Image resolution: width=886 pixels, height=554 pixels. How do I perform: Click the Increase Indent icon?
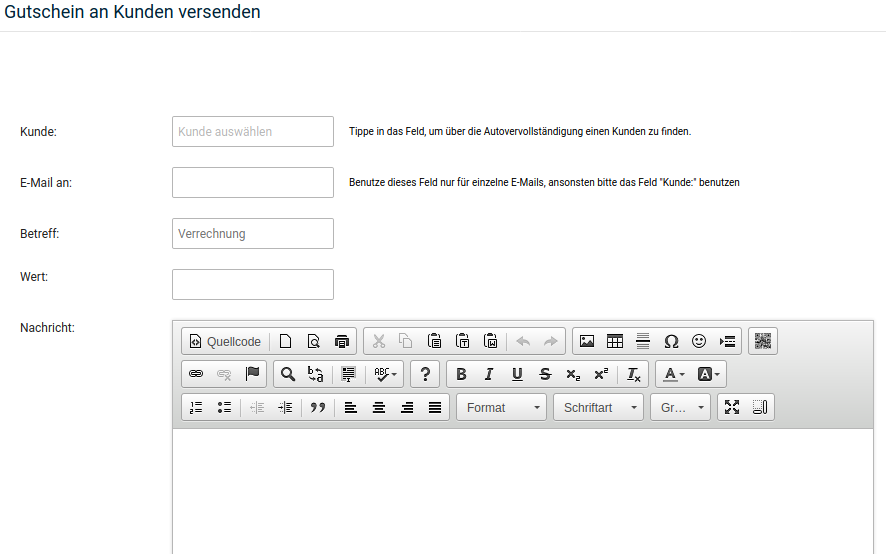285,407
